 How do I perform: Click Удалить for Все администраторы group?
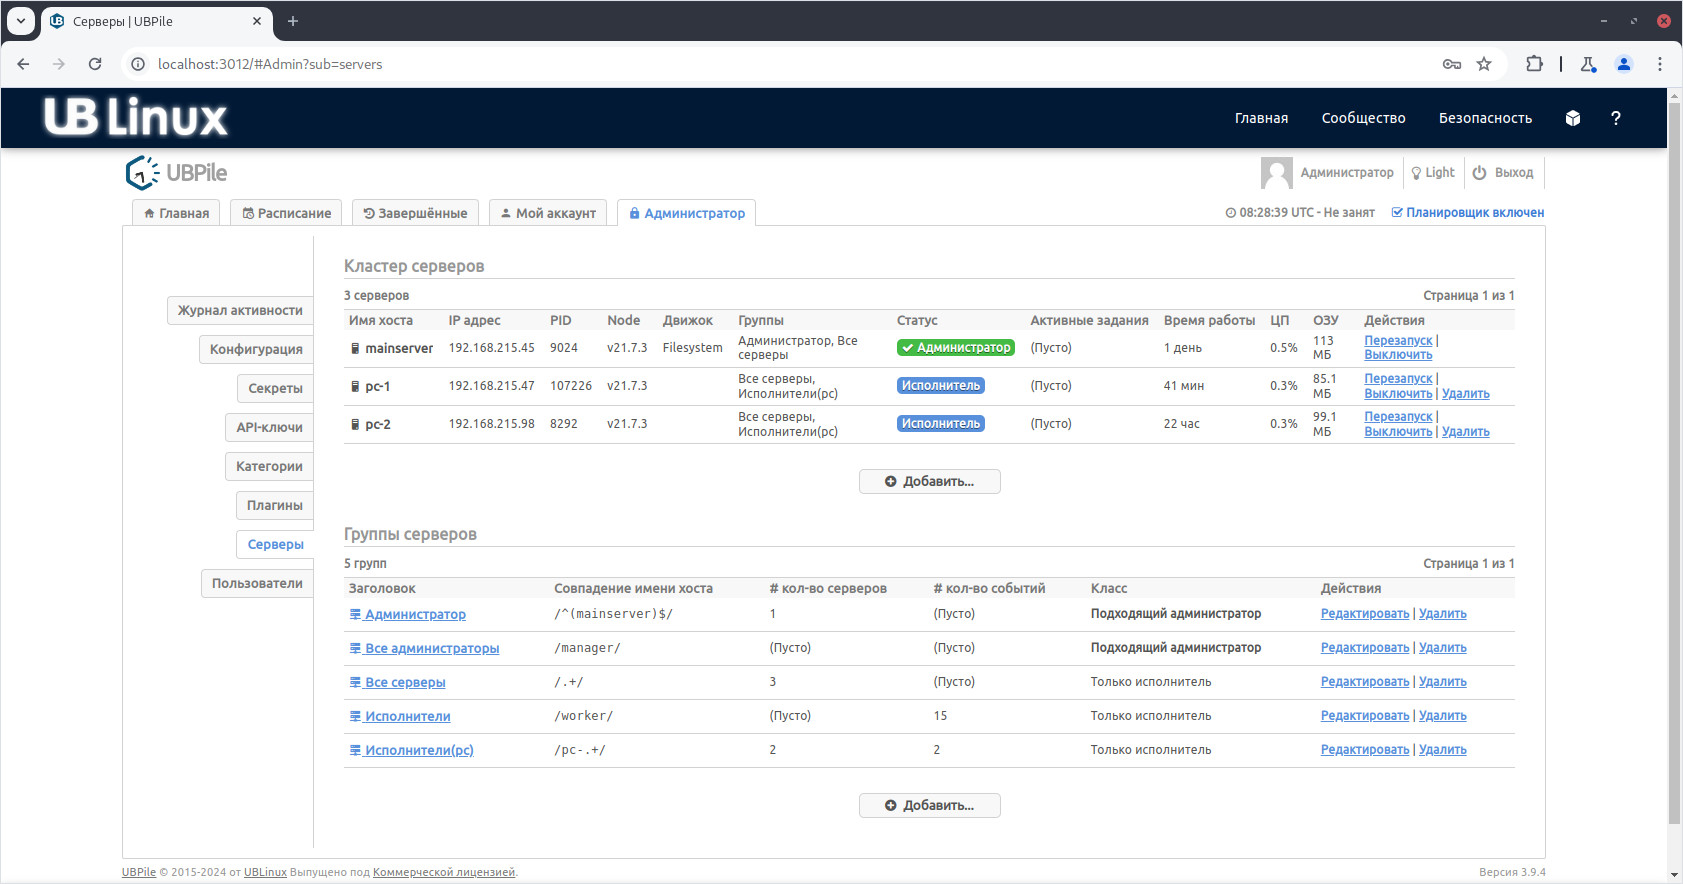click(x=1442, y=648)
